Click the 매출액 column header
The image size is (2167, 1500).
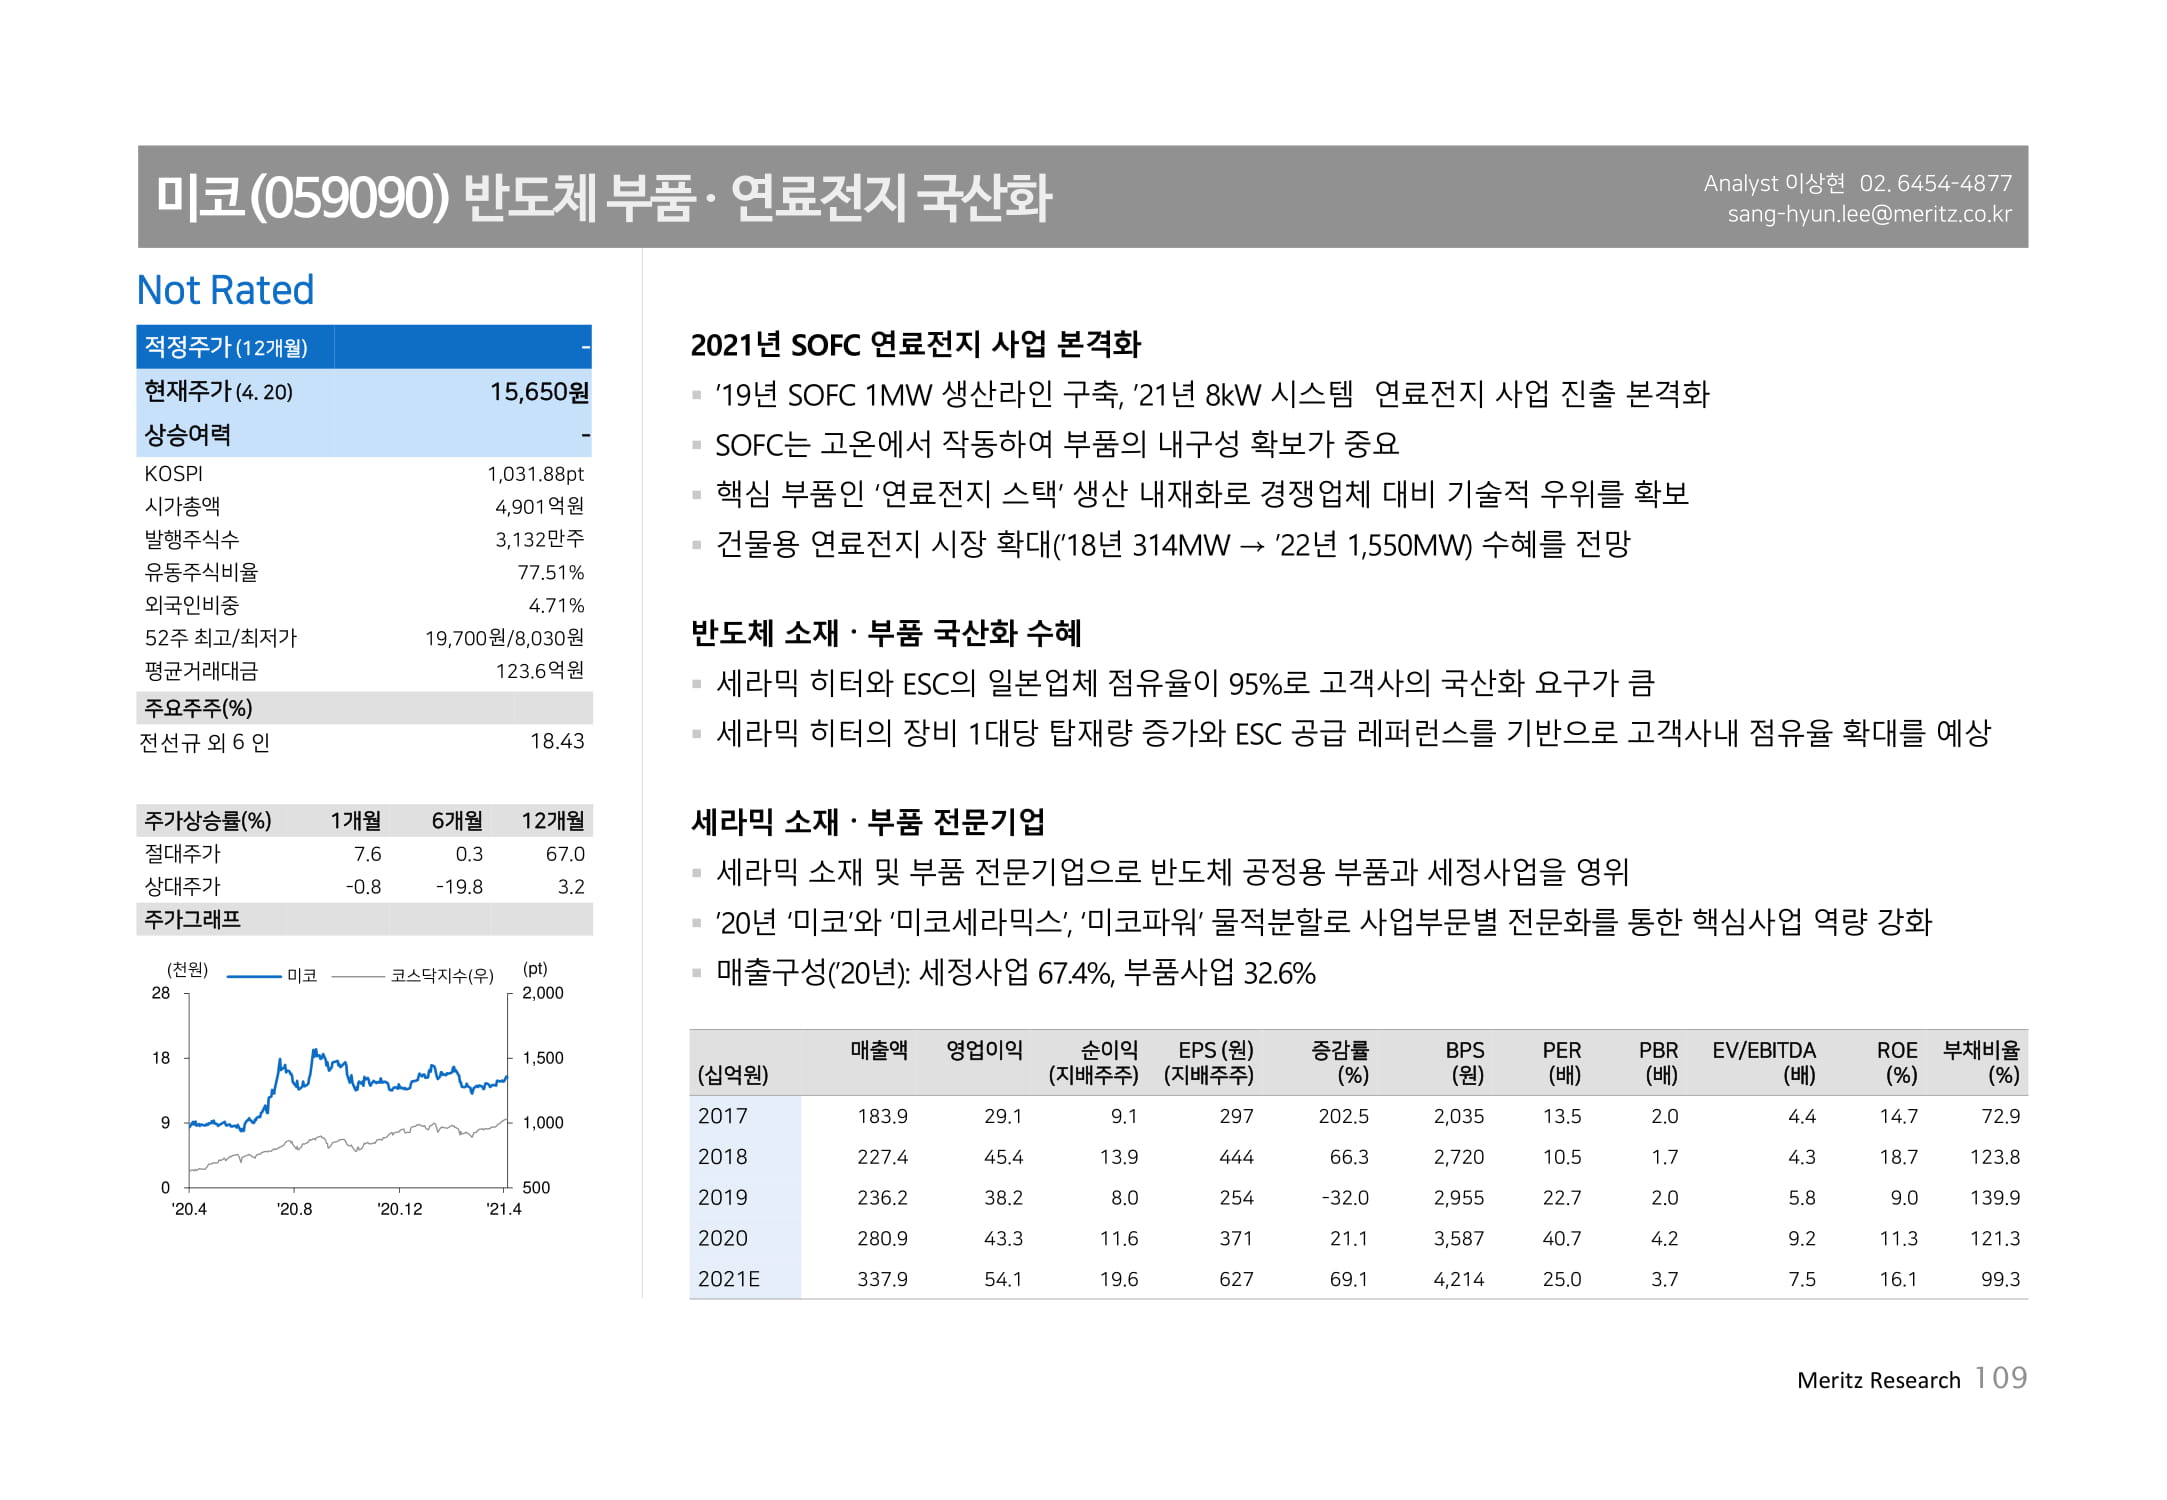click(879, 1050)
